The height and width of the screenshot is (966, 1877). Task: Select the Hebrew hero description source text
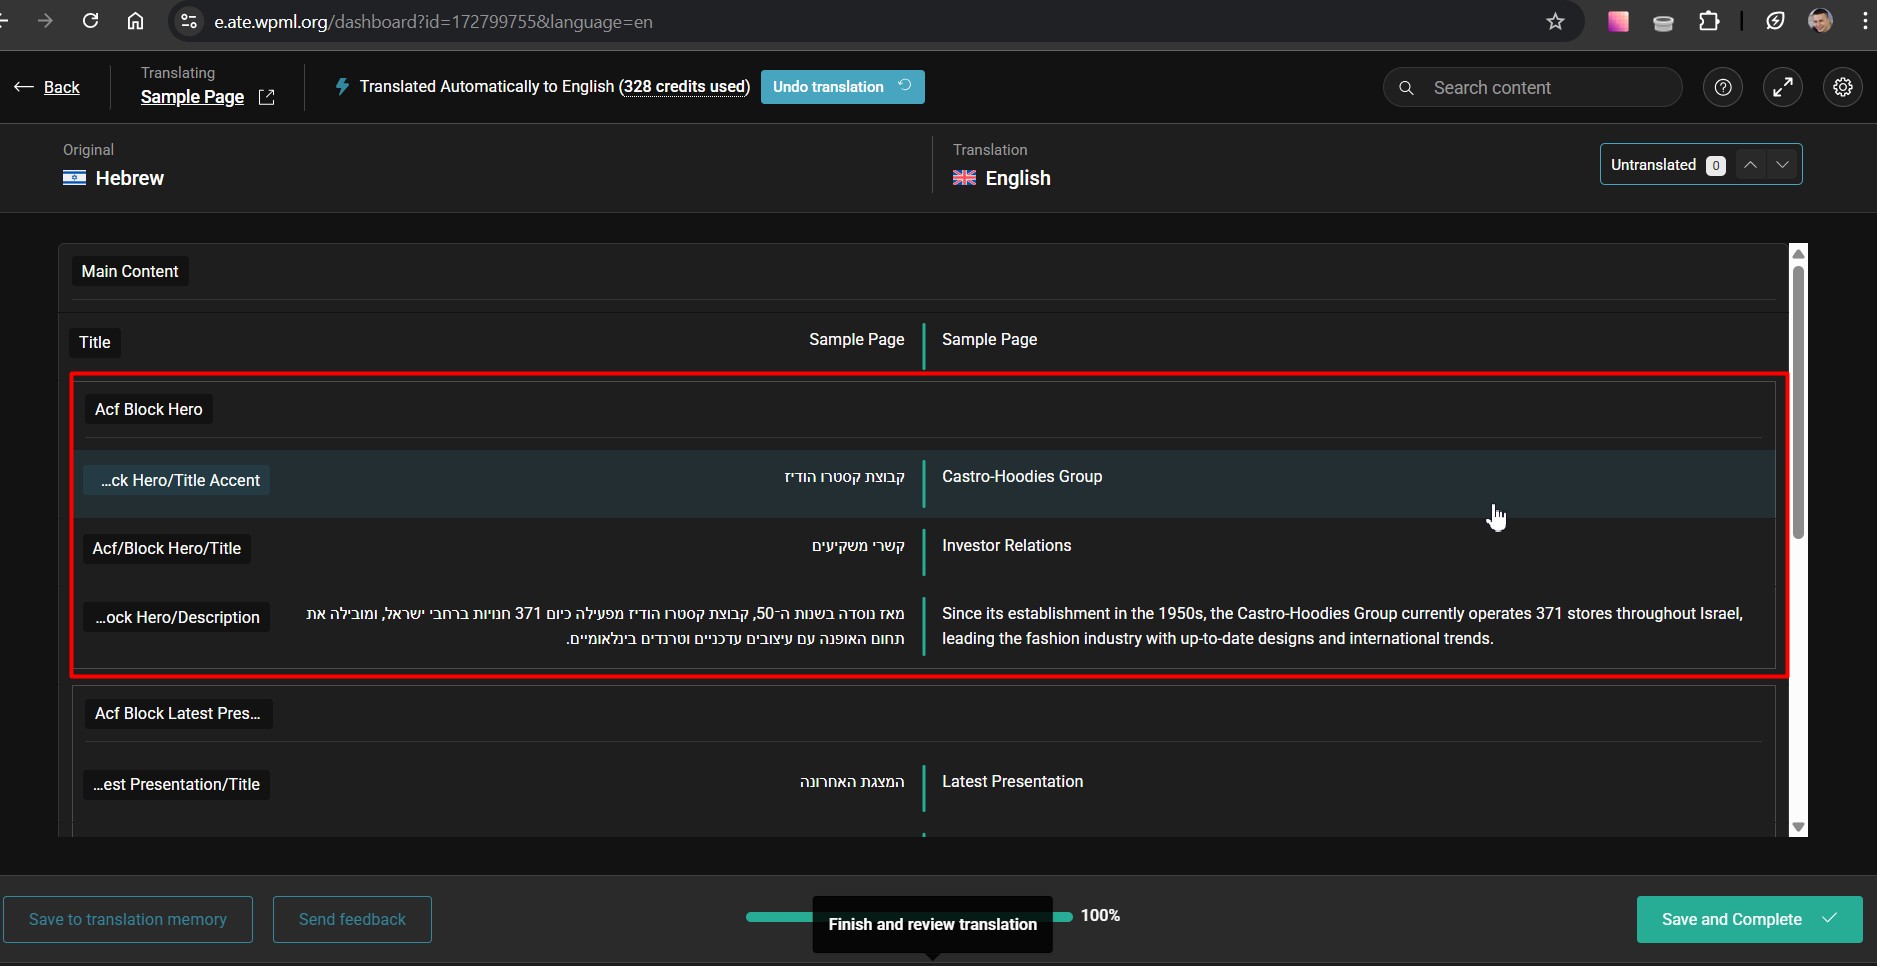pos(605,626)
